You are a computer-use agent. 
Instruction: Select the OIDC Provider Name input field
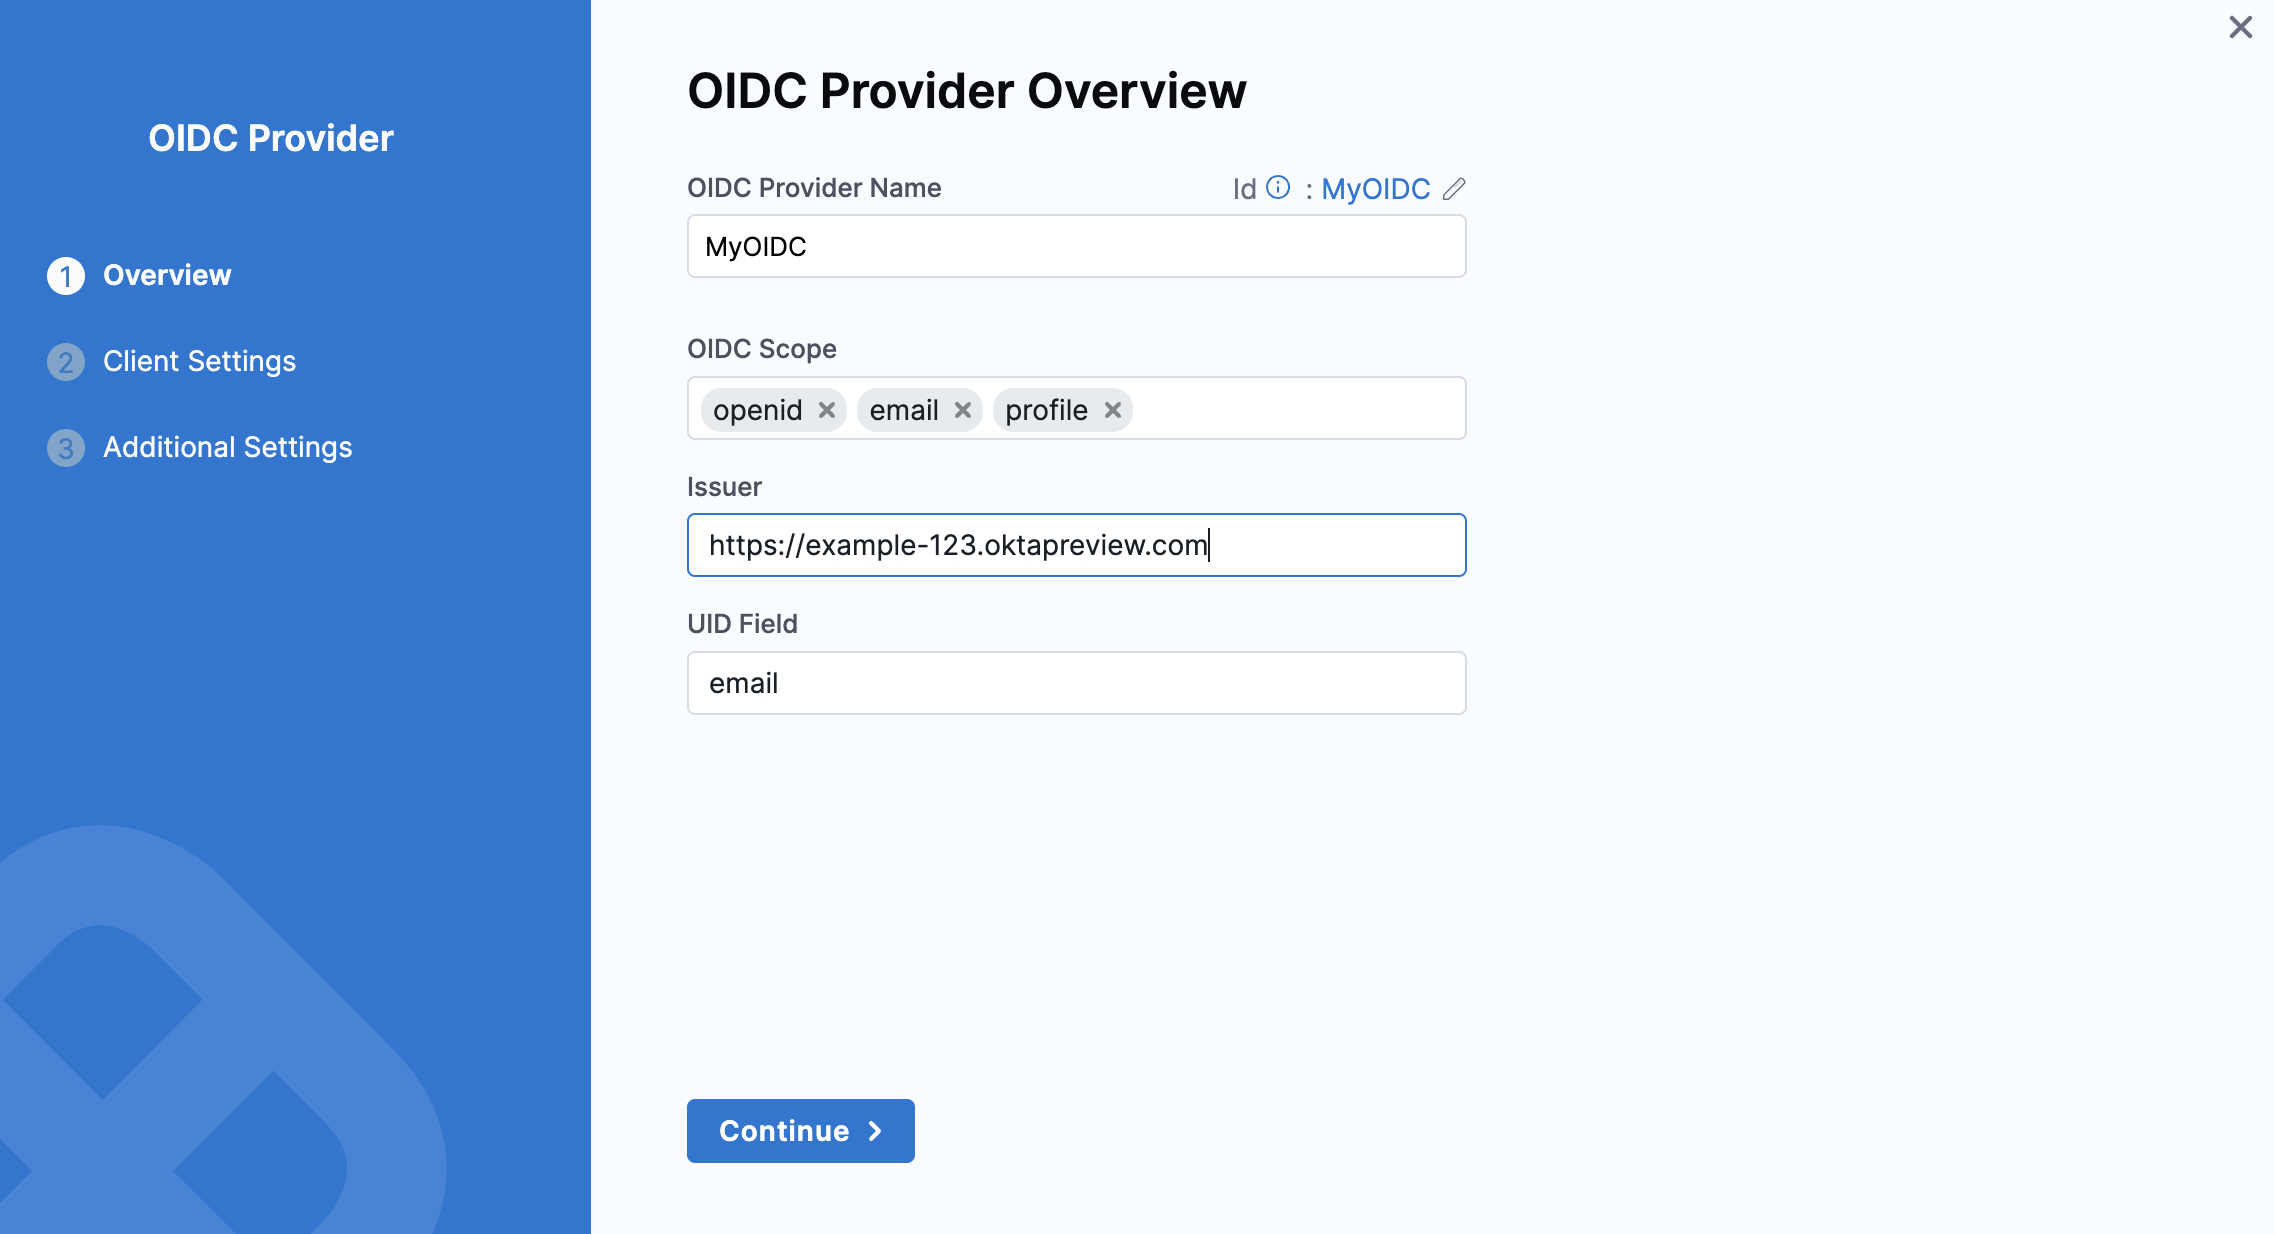(x=1075, y=246)
